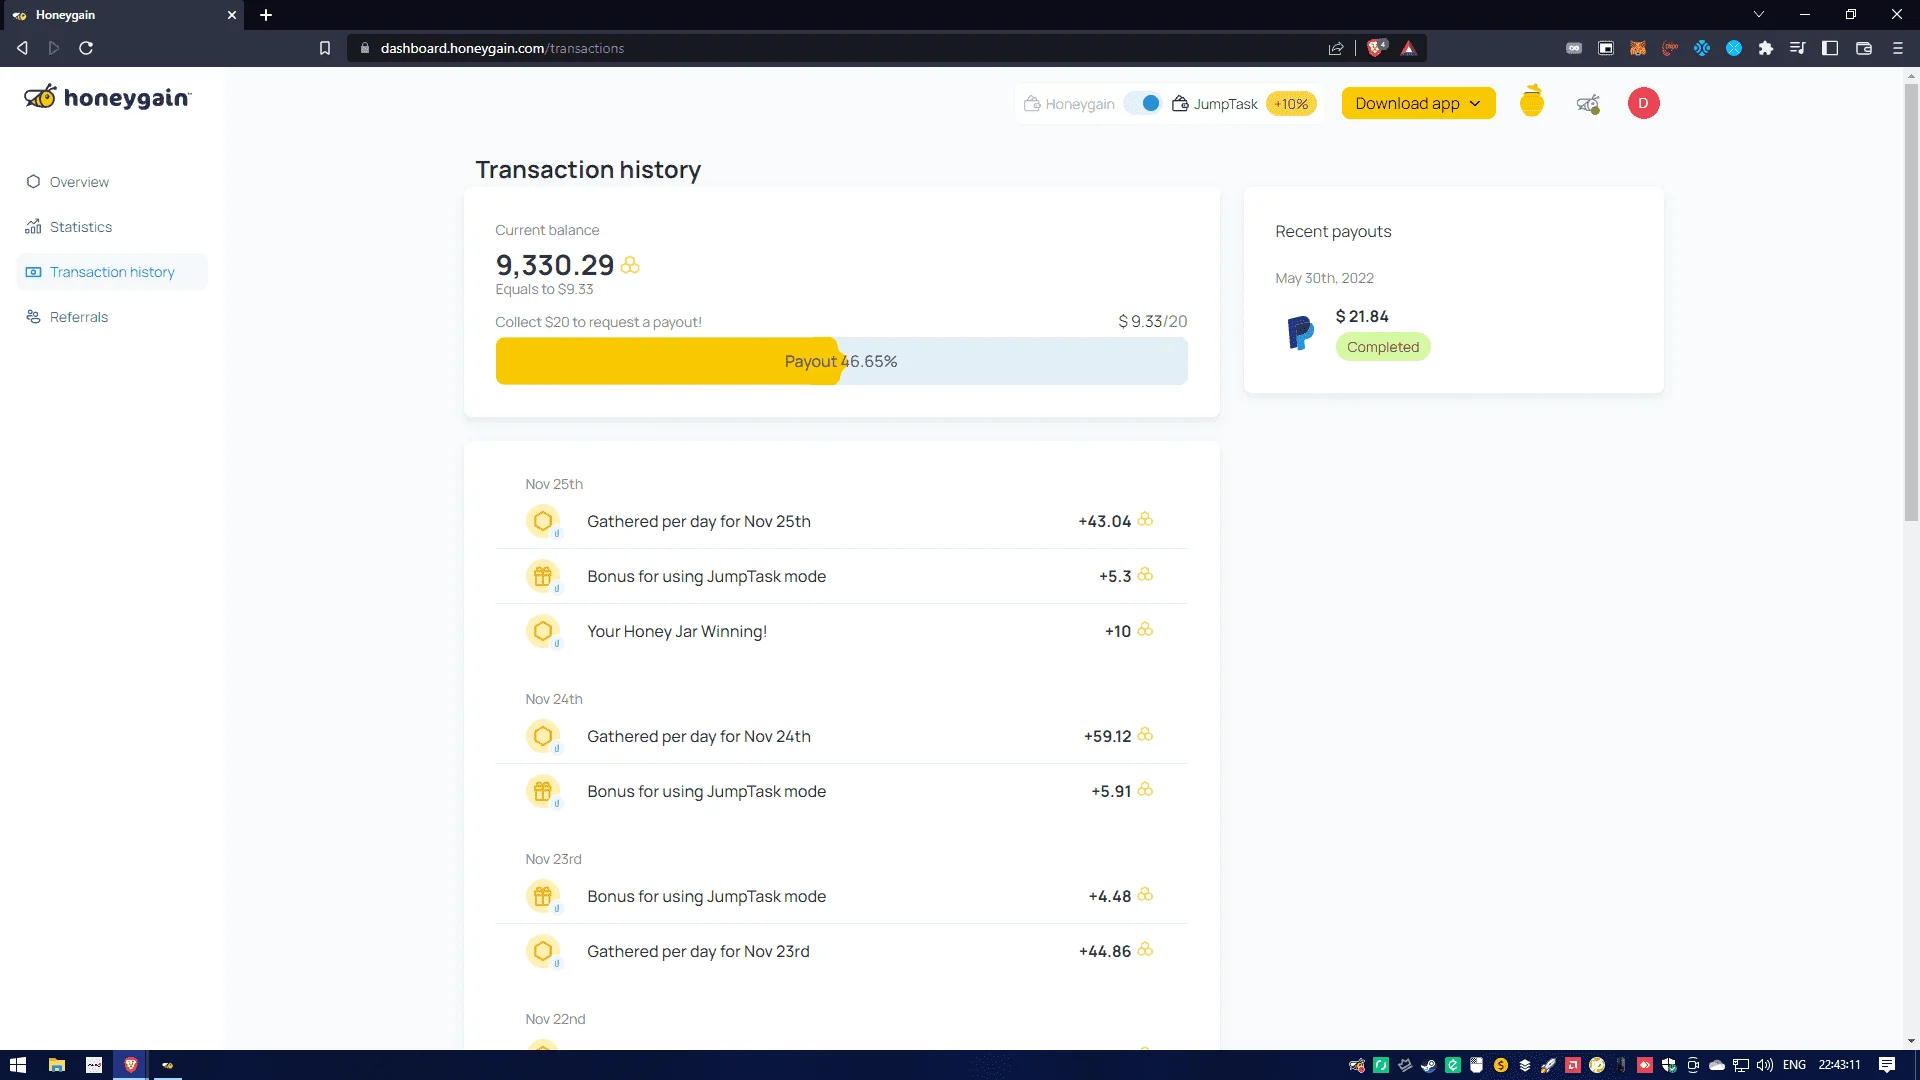The image size is (1920, 1080).
Task: Toggle the browser sidebar panel icon
Action: [x=1830, y=48]
